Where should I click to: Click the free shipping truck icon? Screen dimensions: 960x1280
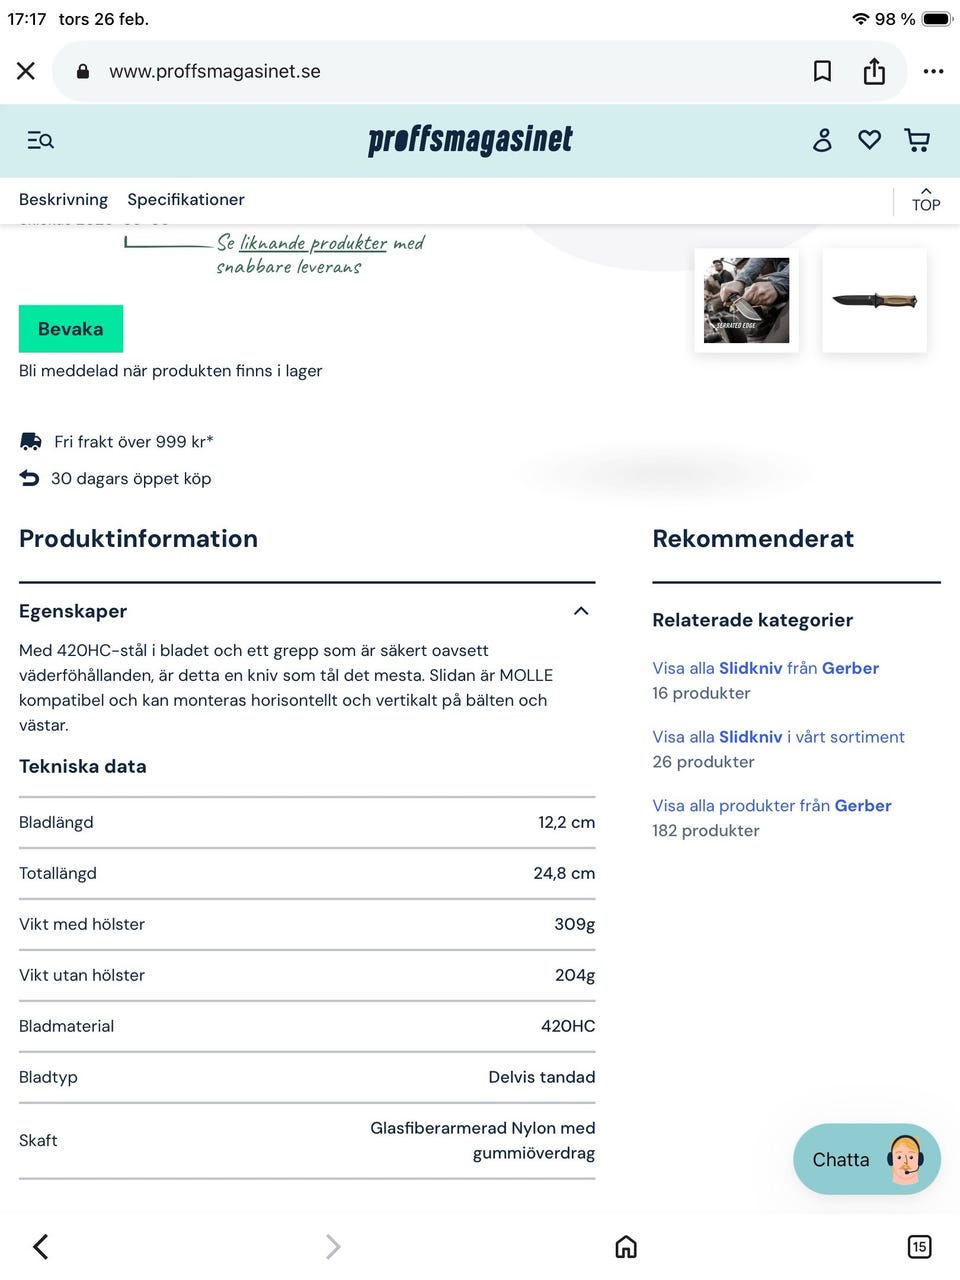[x=30, y=440]
